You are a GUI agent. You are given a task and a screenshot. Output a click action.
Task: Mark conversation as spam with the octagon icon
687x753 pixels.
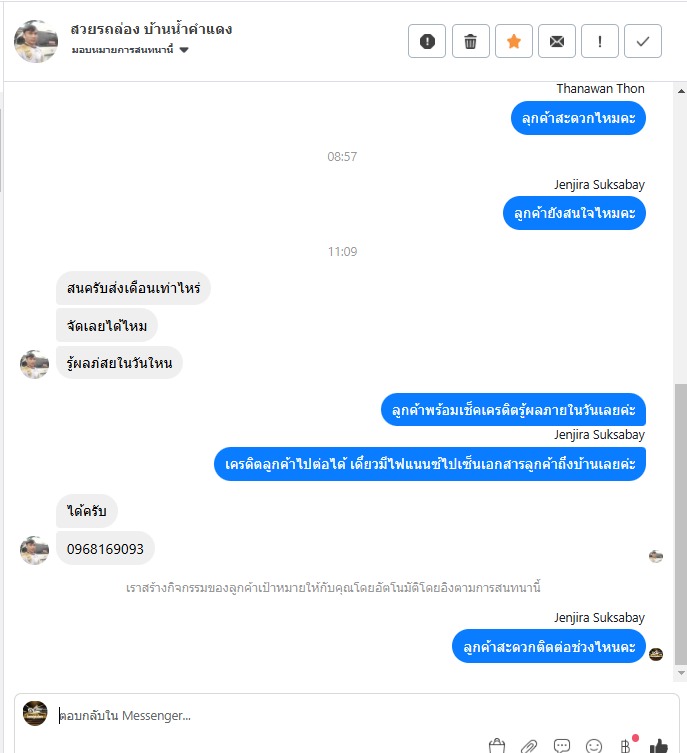click(x=427, y=41)
